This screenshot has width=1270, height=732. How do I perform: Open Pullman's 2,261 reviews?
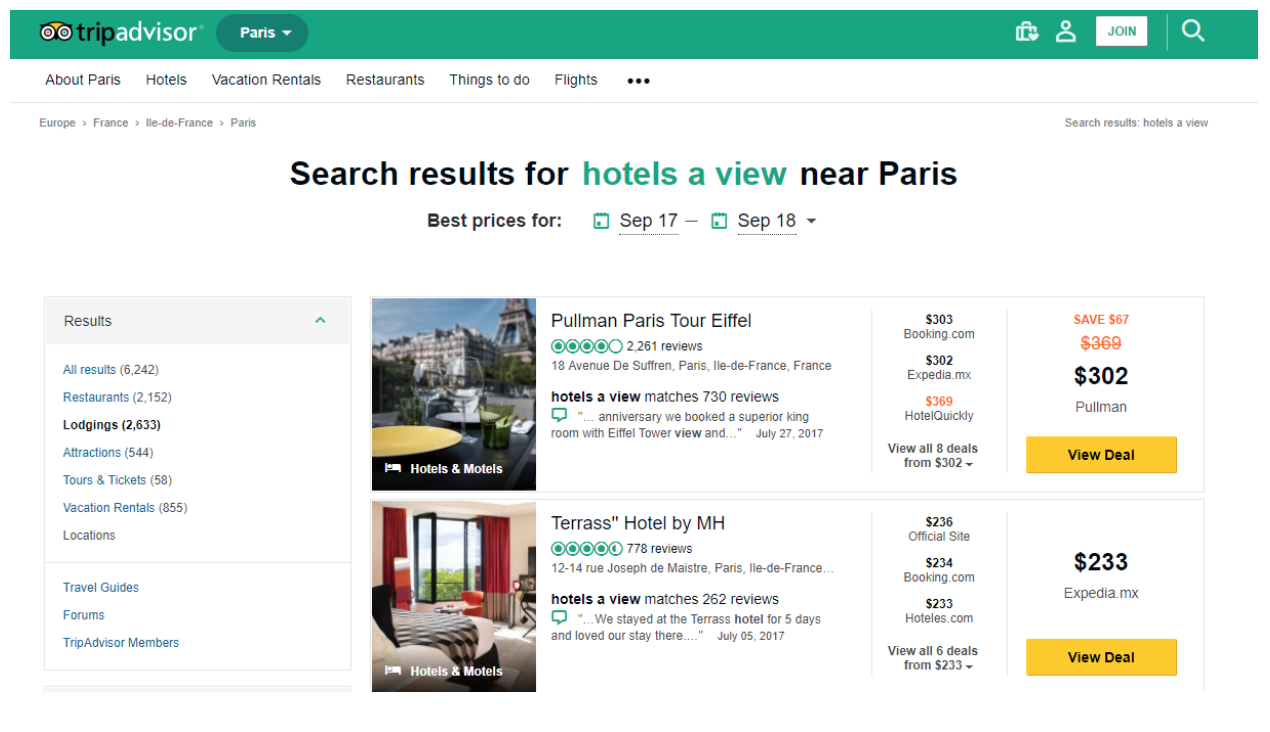[x=665, y=346]
